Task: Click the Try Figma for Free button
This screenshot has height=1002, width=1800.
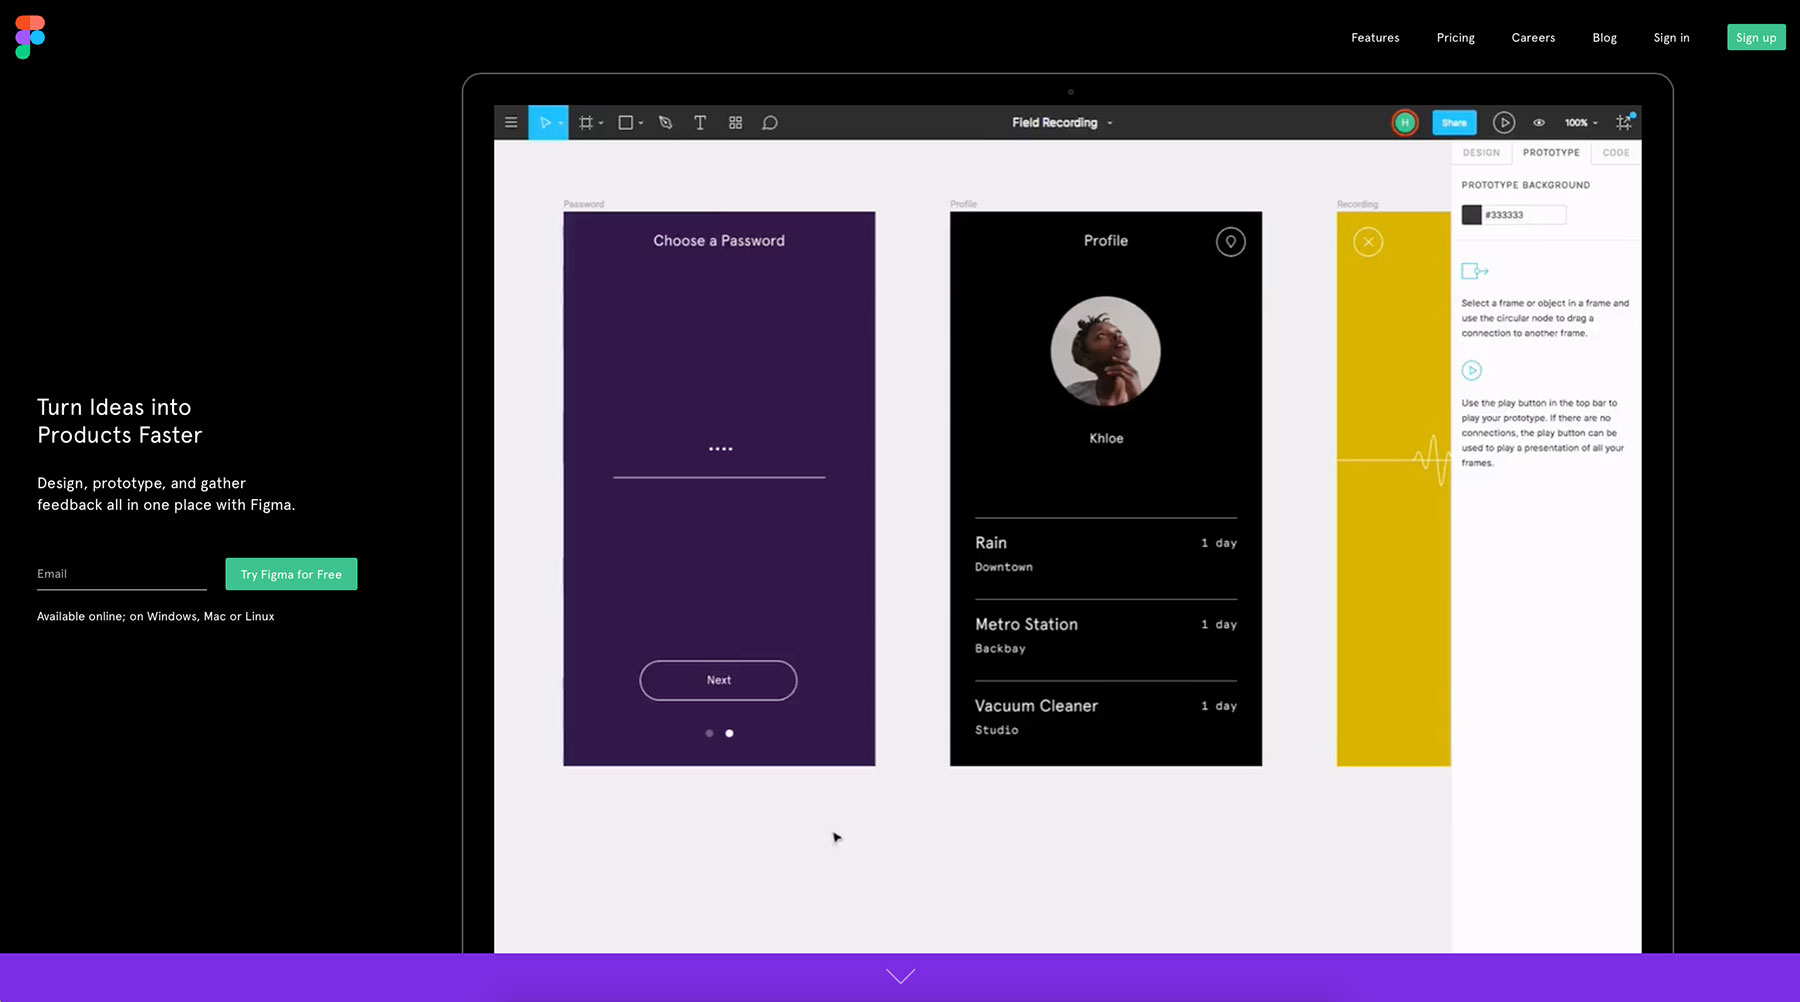Action: [x=291, y=574]
